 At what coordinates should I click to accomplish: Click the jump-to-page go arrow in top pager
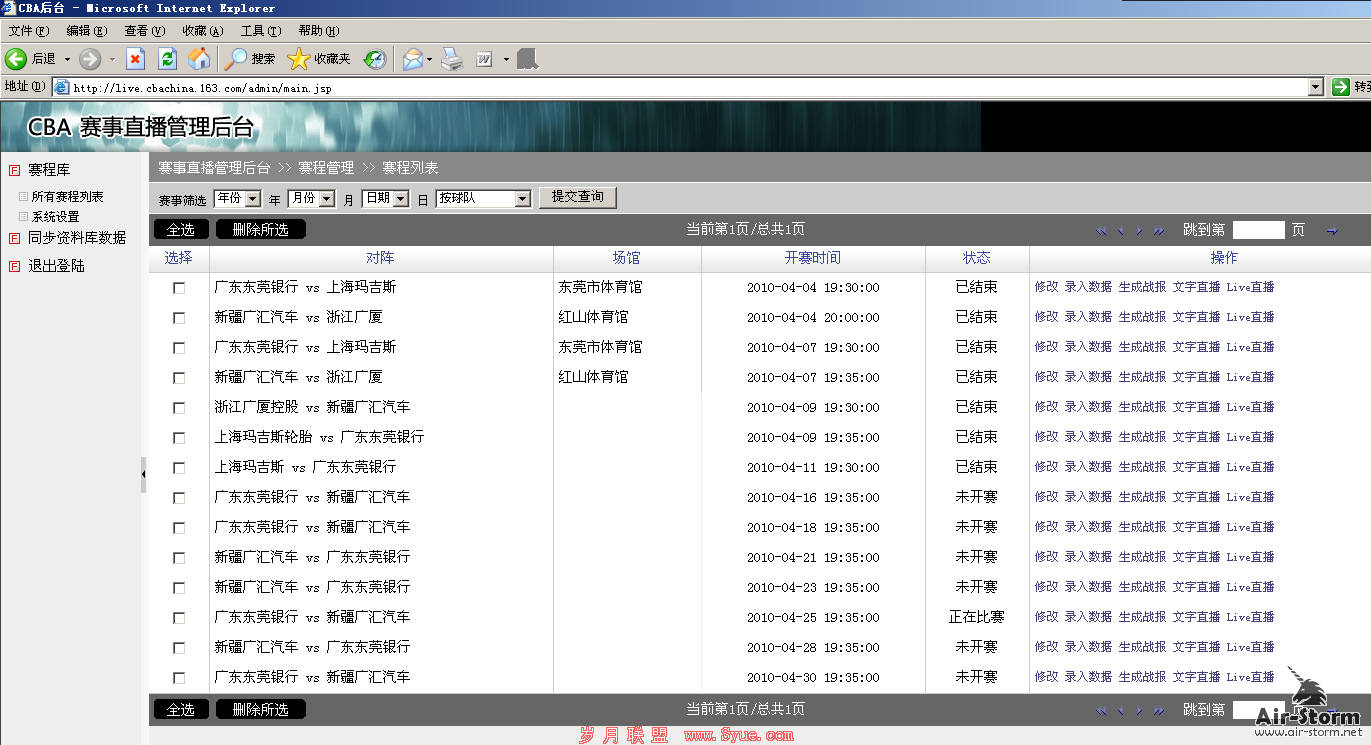(x=1332, y=231)
